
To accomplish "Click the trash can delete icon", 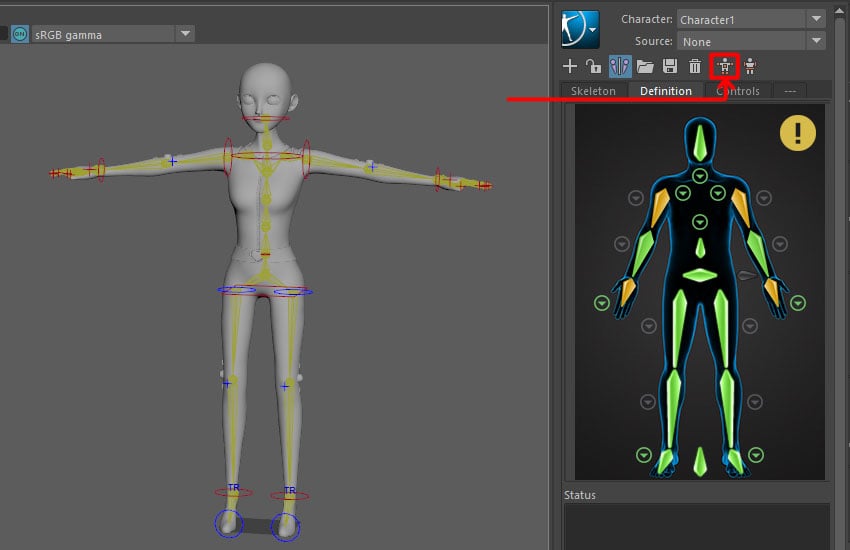I will (695, 67).
